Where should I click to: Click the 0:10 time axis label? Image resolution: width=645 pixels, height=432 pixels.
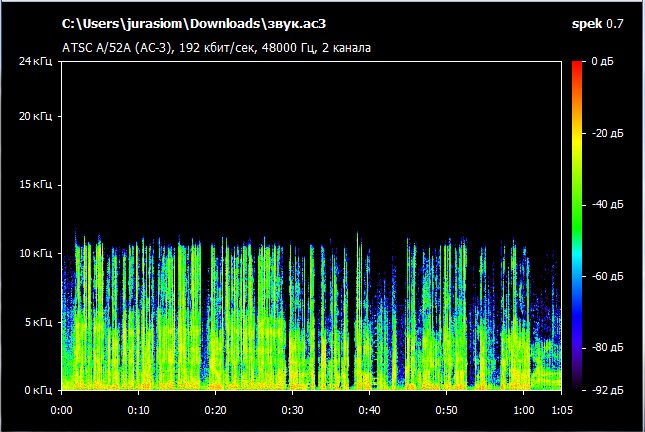pos(138,410)
